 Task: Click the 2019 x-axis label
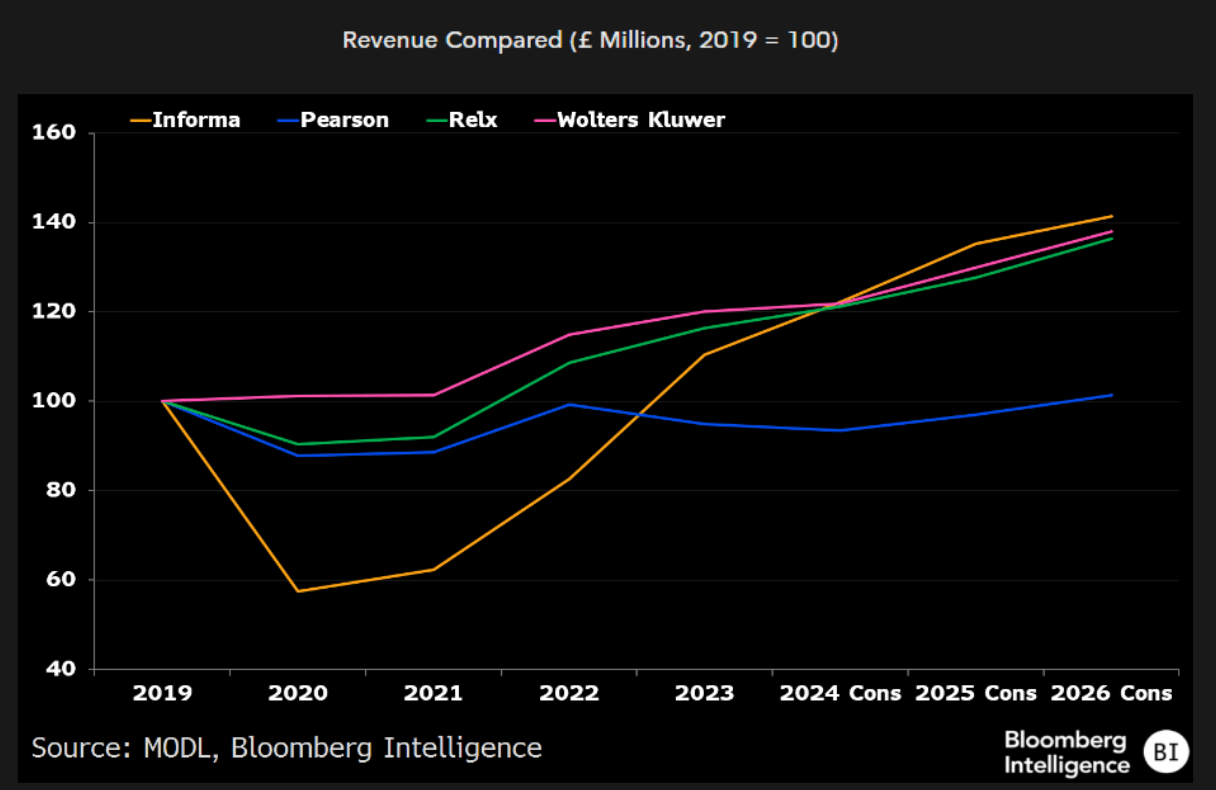pyautogui.click(x=162, y=693)
